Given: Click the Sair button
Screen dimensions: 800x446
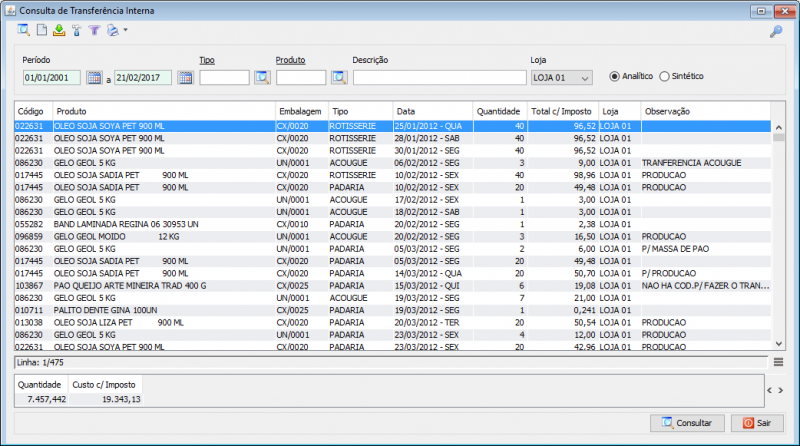Looking at the screenshot, I should click(757, 423).
